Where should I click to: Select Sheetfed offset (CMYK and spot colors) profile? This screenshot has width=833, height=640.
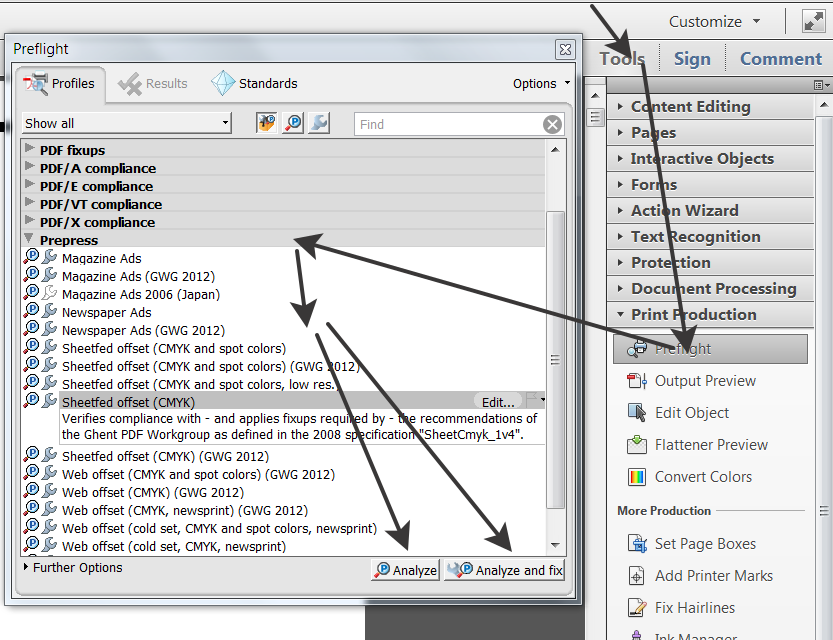[x=174, y=348]
